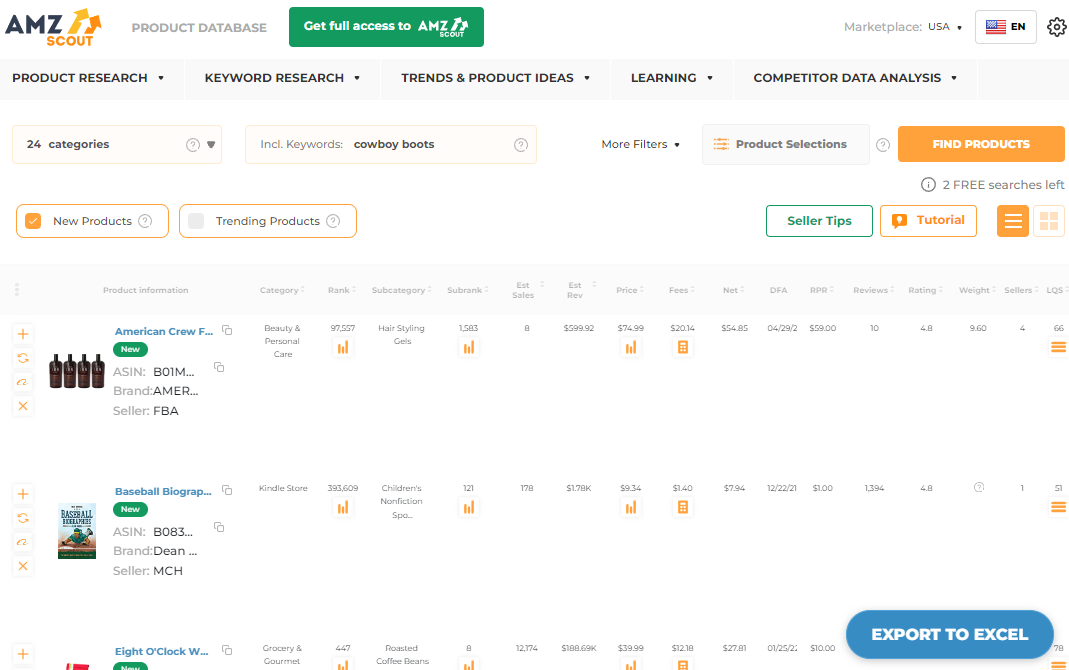Switch to grid view layout
The width and height of the screenshot is (1069, 670).
click(x=1049, y=221)
